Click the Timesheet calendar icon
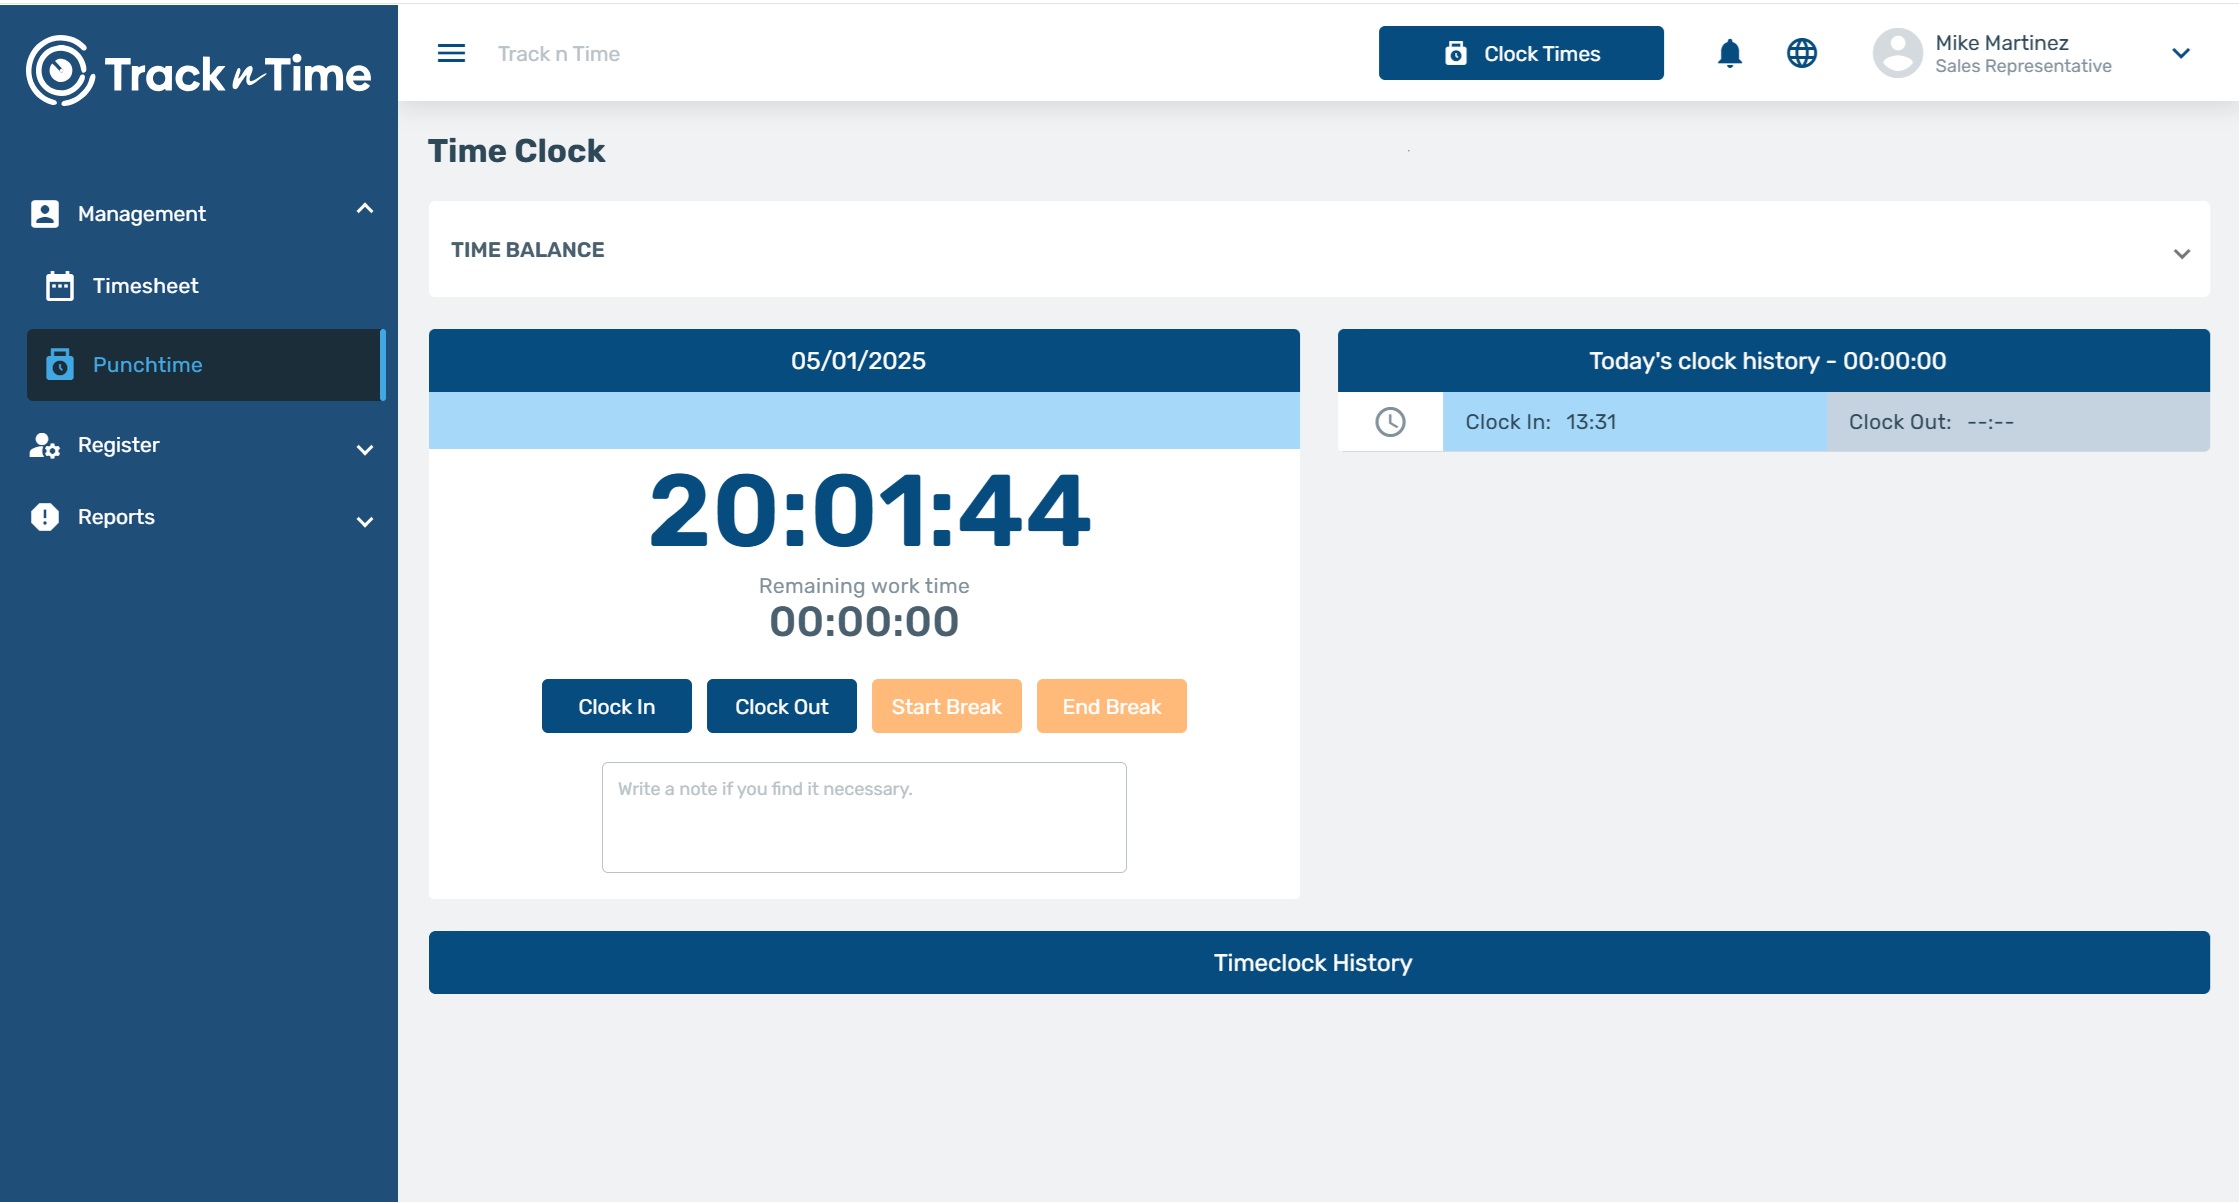 tap(60, 286)
